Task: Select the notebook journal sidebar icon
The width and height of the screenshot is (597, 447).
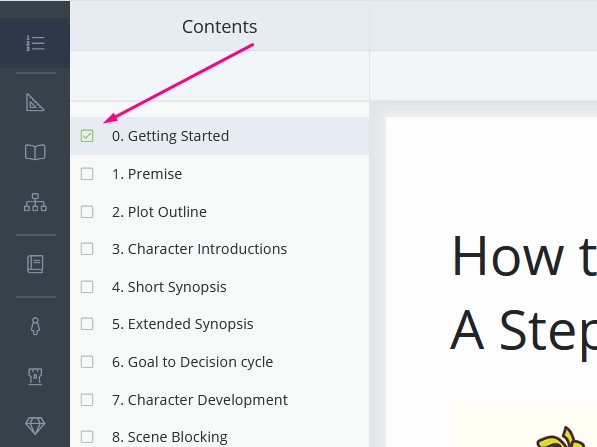Action: click(35, 264)
